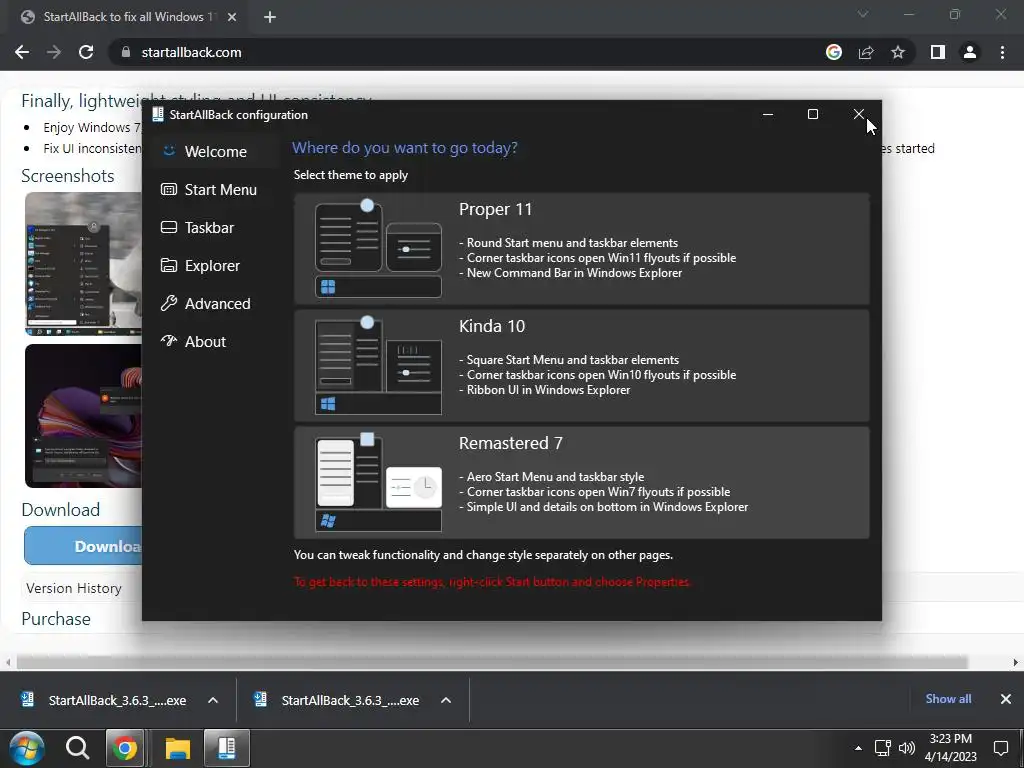Click the Kinda 10 theme preview image
The width and height of the screenshot is (1024, 768).
tap(378, 366)
